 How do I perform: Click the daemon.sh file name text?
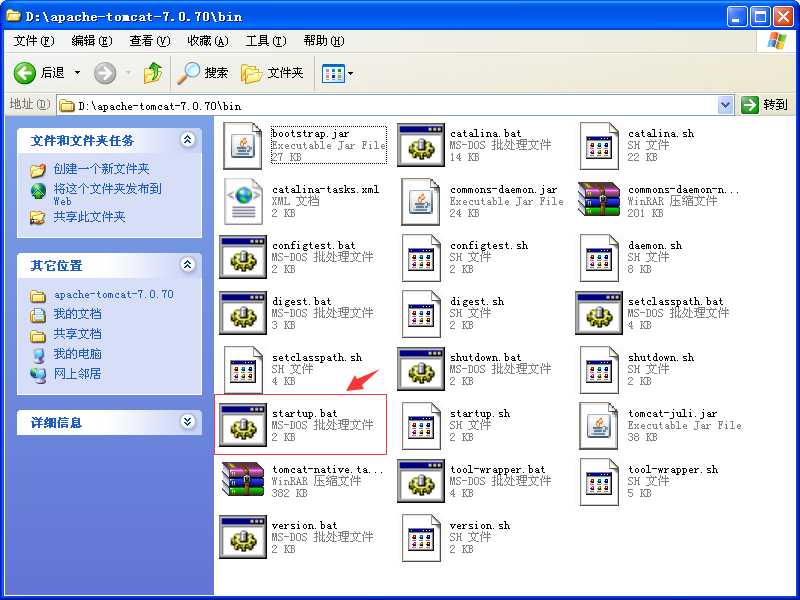point(655,245)
